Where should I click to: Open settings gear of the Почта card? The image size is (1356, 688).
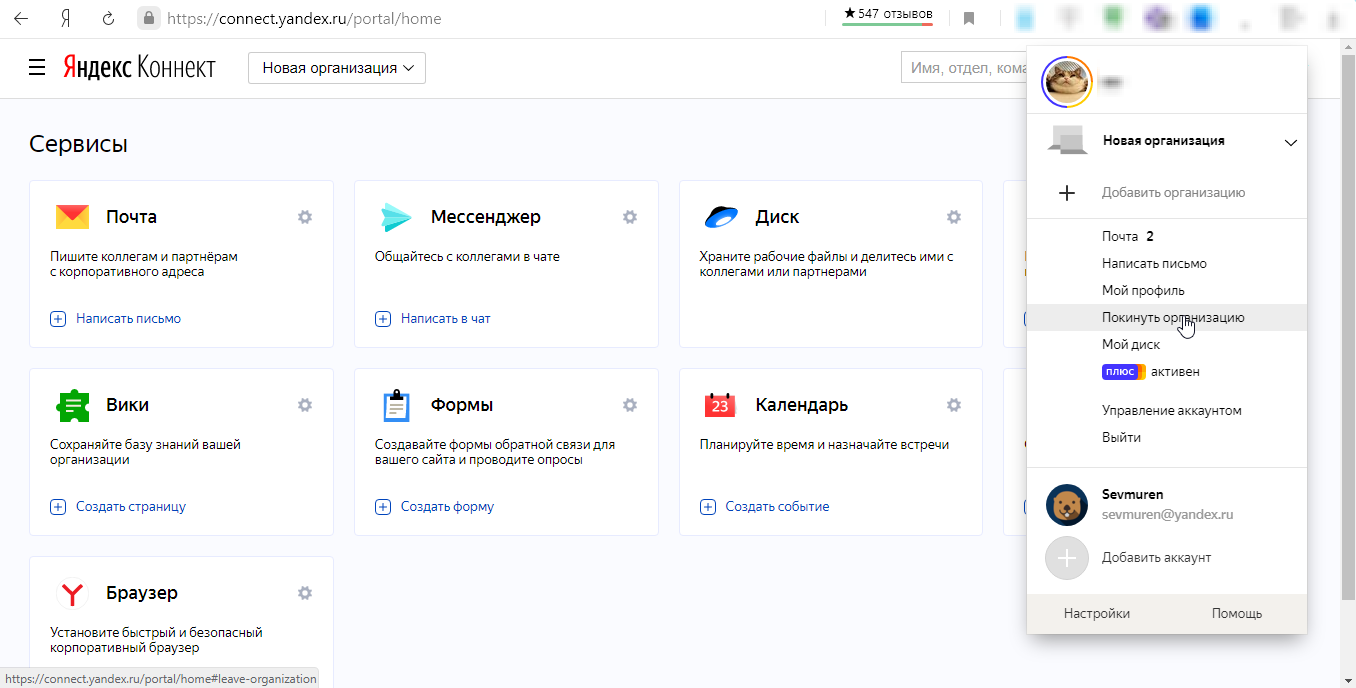(x=305, y=217)
